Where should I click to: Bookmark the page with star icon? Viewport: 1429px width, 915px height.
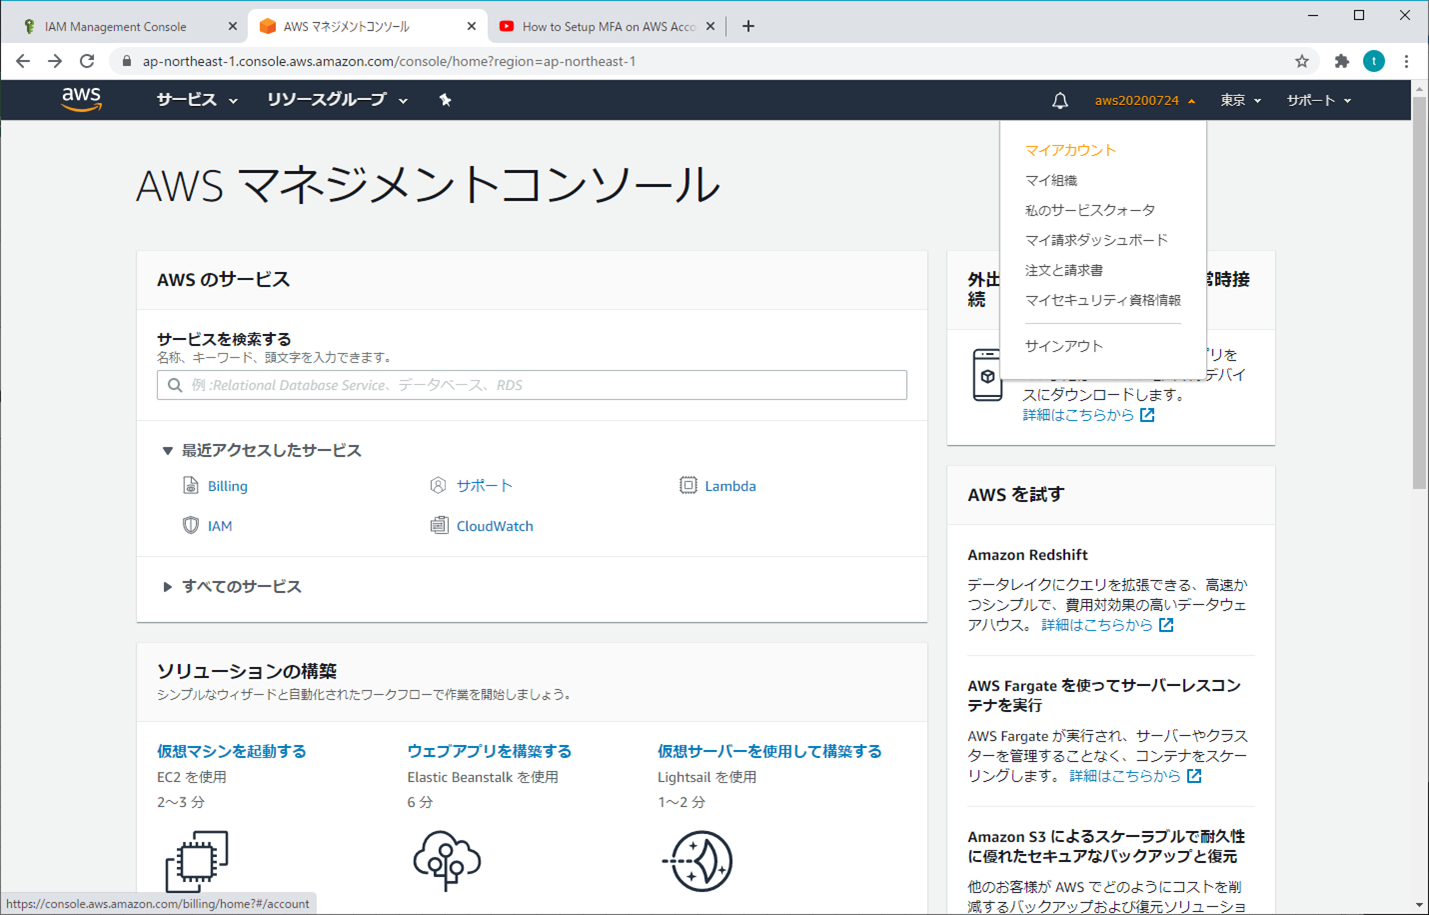pyautogui.click(x=1302, y=61)
